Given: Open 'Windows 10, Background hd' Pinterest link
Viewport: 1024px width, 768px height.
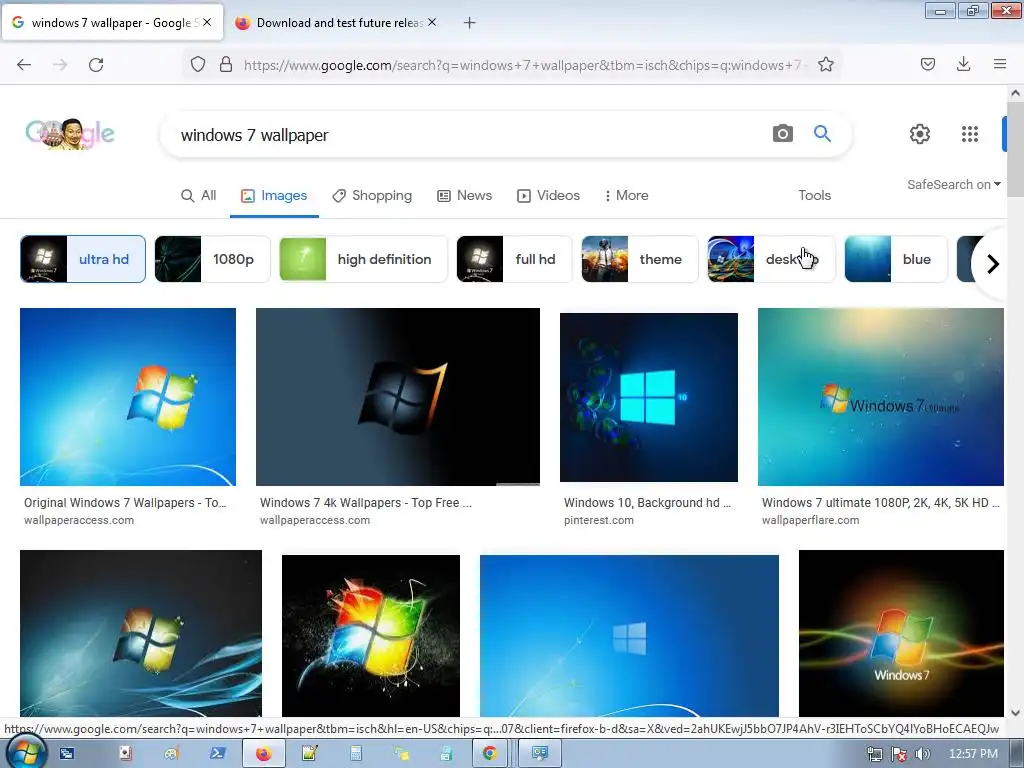Looking at the screenshot, I should pos(647,503).
